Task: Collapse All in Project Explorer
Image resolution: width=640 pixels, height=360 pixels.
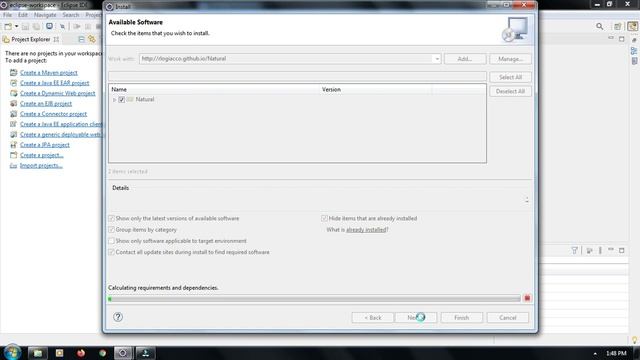Action: point(81,39)
